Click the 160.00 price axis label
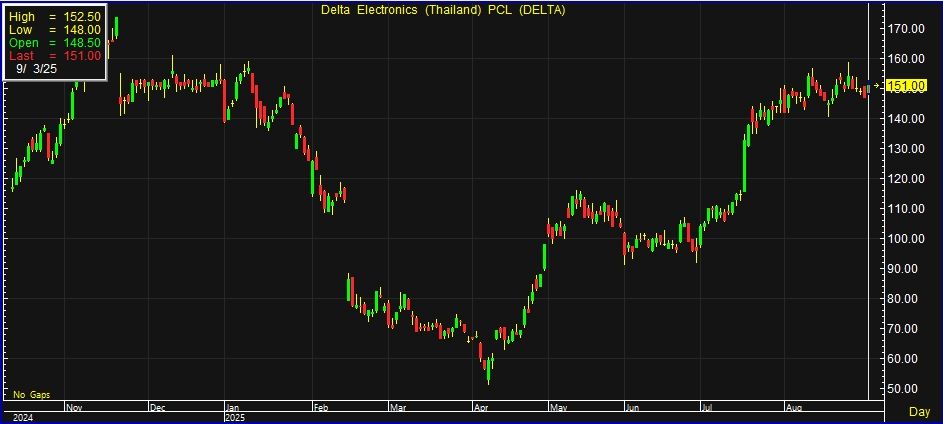Viewport: 943px width, 424px height. coord(907,58)
